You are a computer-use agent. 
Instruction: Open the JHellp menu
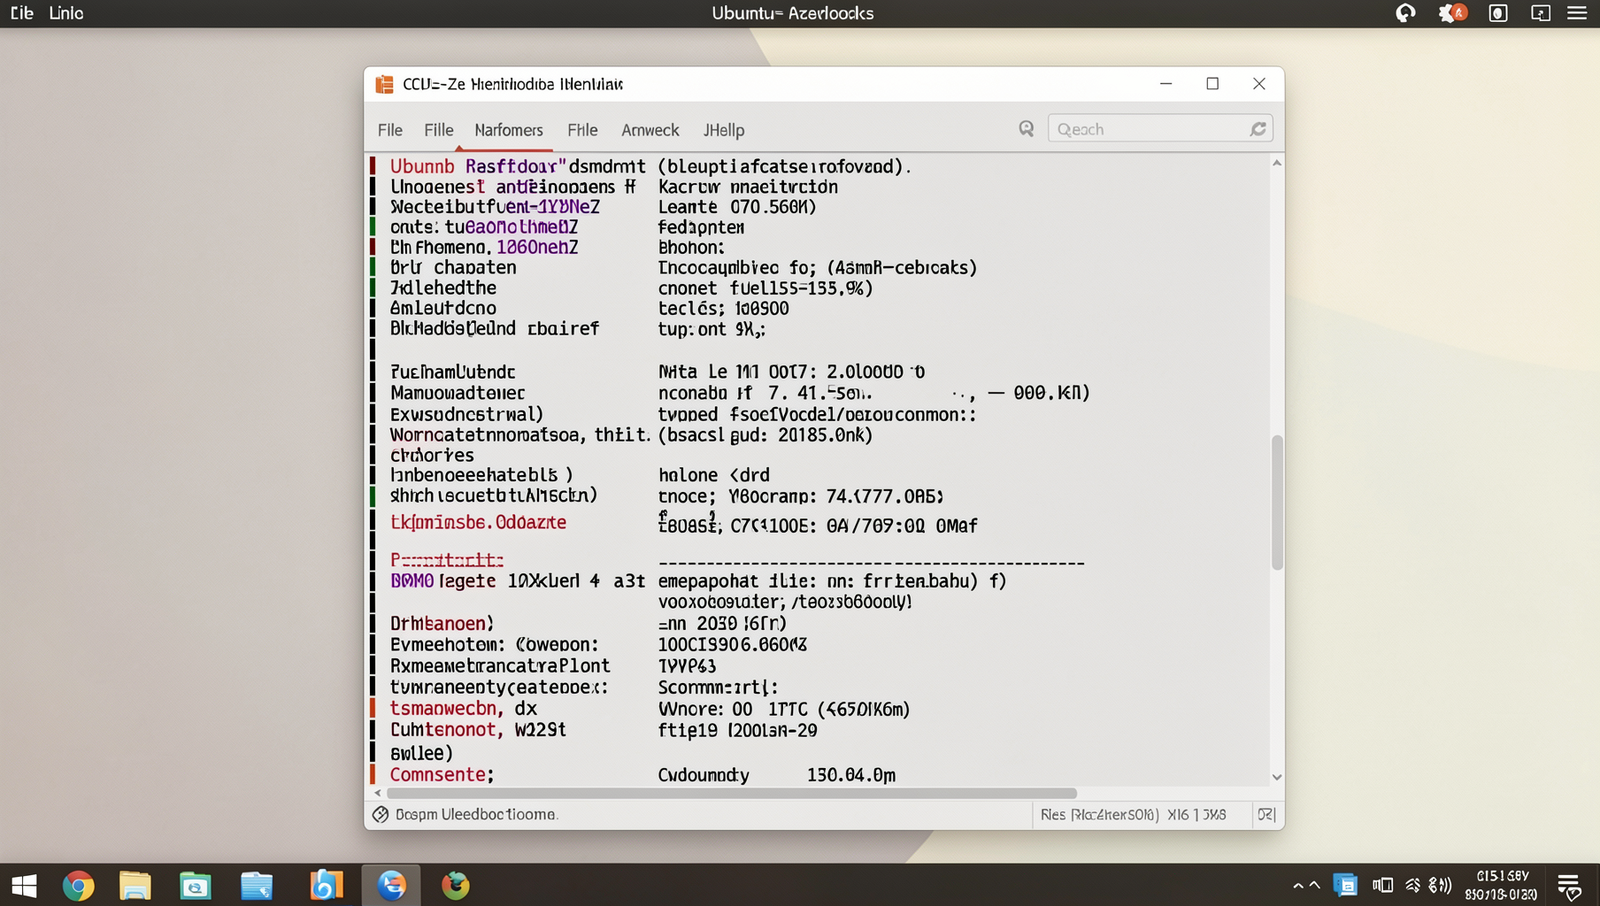click(x=724, y=130)
